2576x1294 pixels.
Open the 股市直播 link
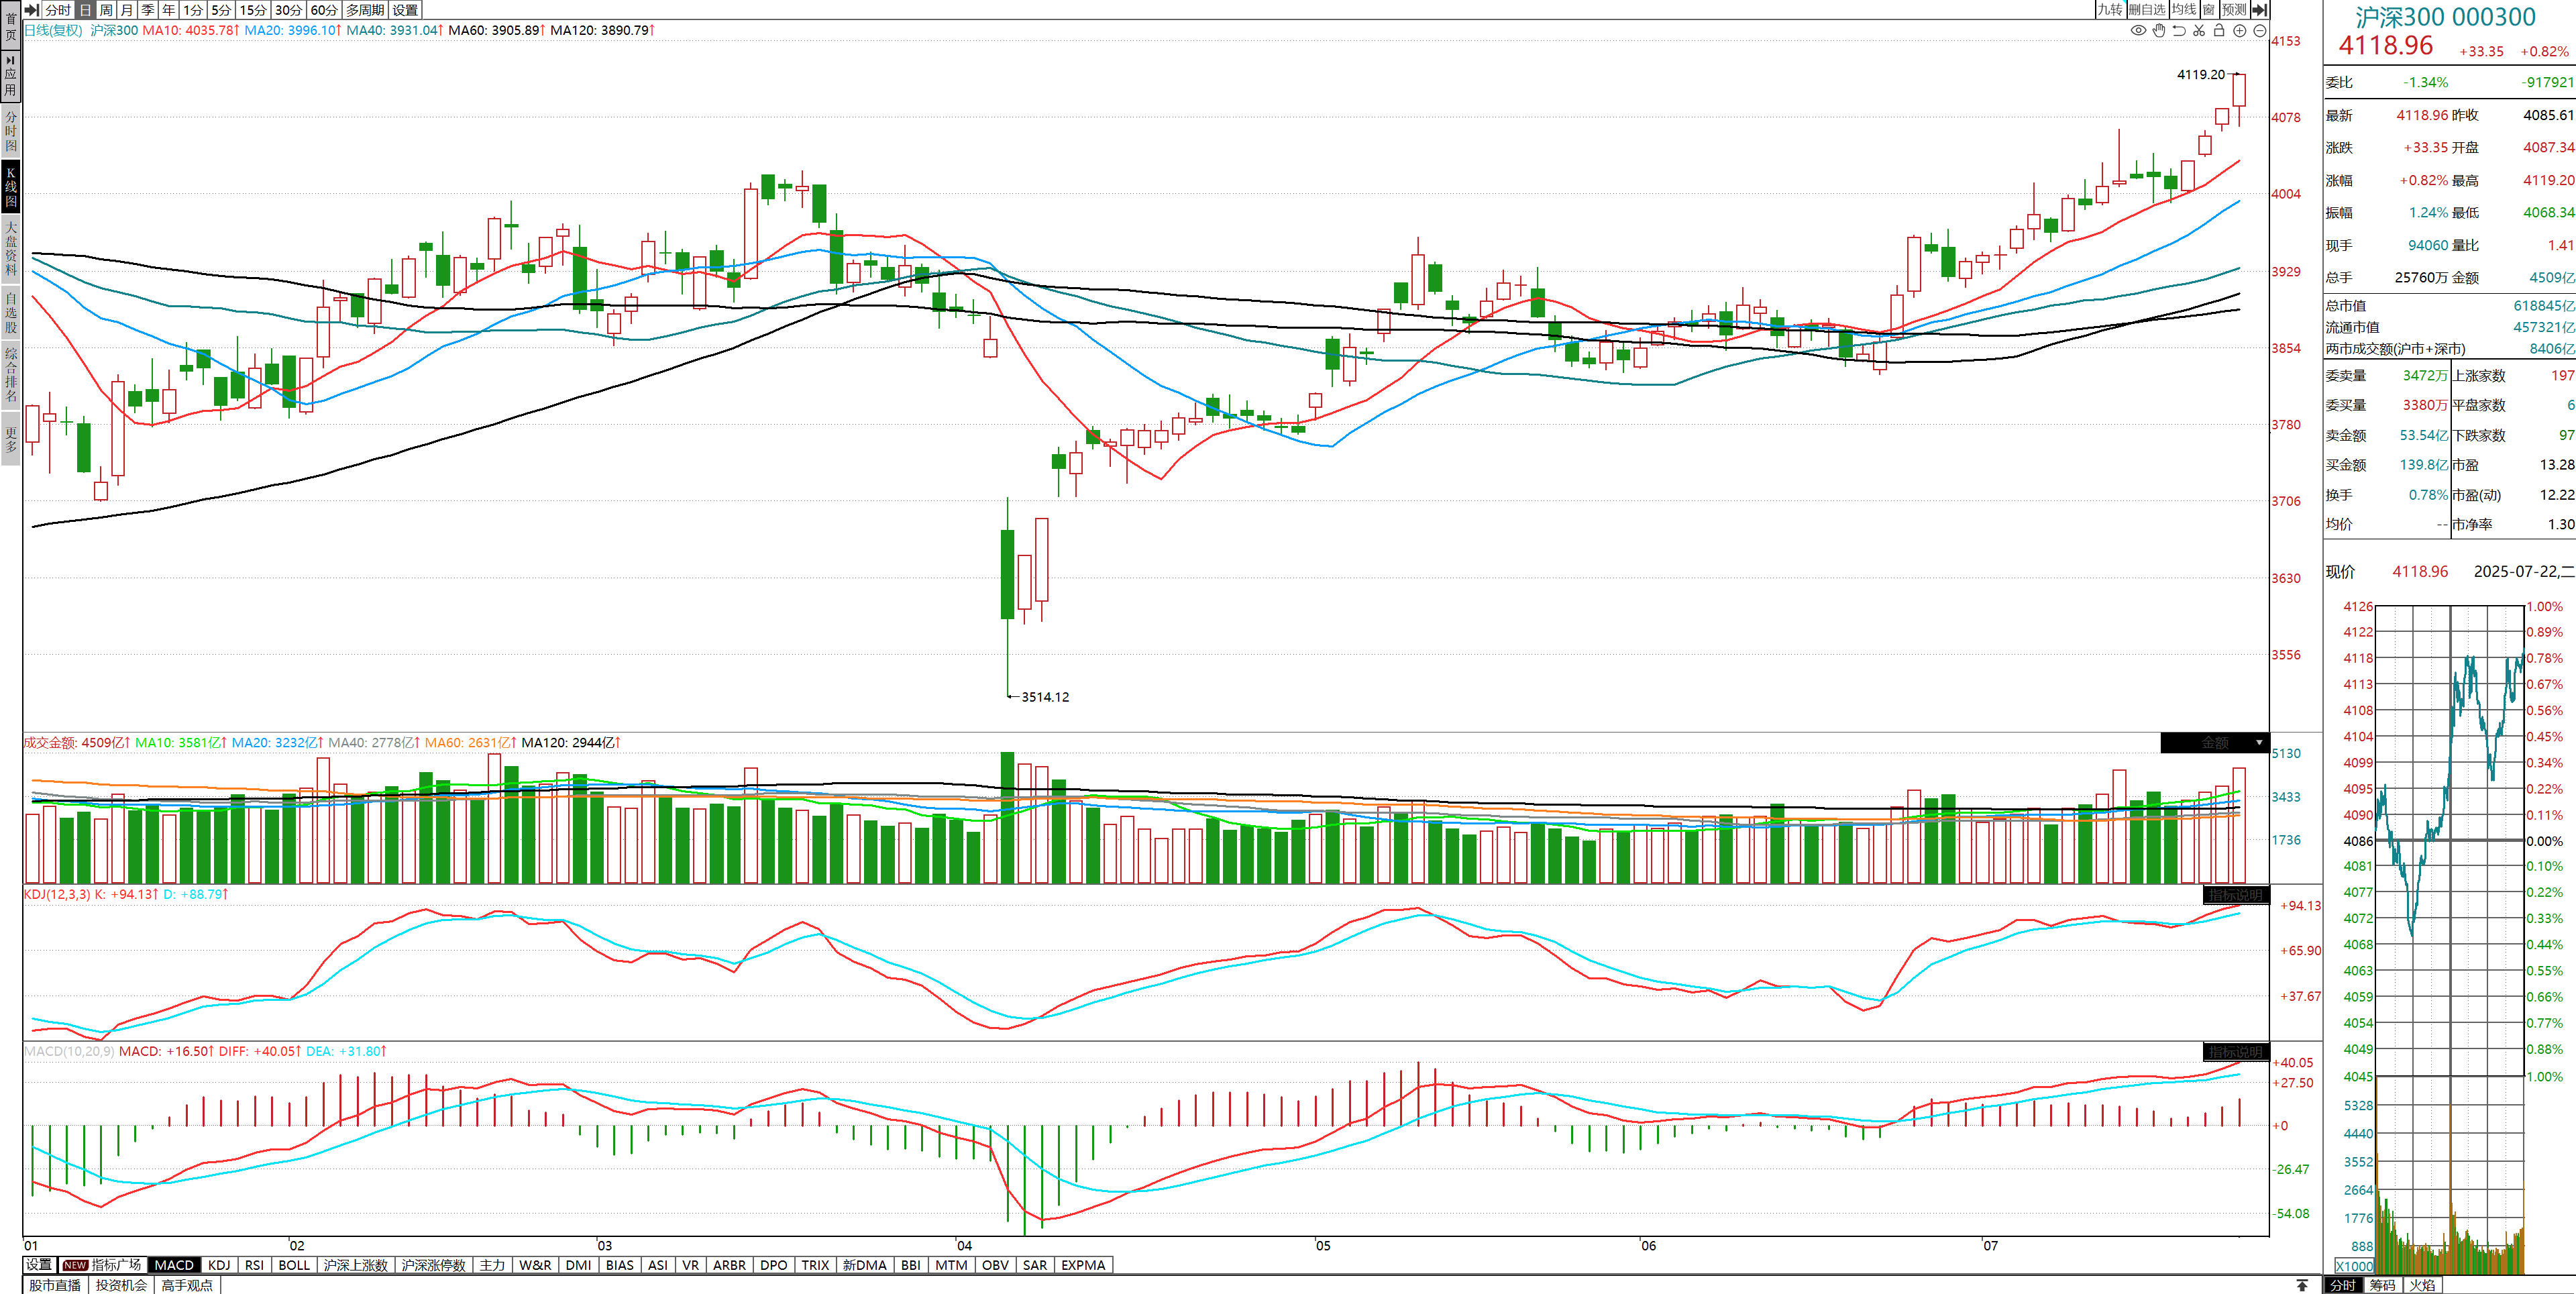coord(55,1285)
